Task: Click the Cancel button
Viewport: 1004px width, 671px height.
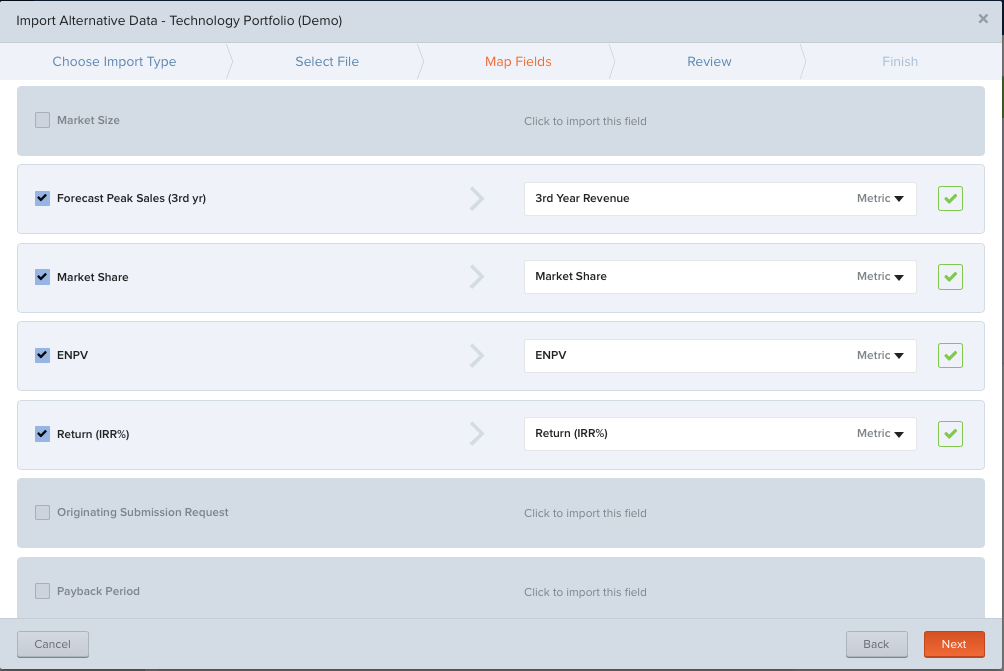Action: [53, 644]
